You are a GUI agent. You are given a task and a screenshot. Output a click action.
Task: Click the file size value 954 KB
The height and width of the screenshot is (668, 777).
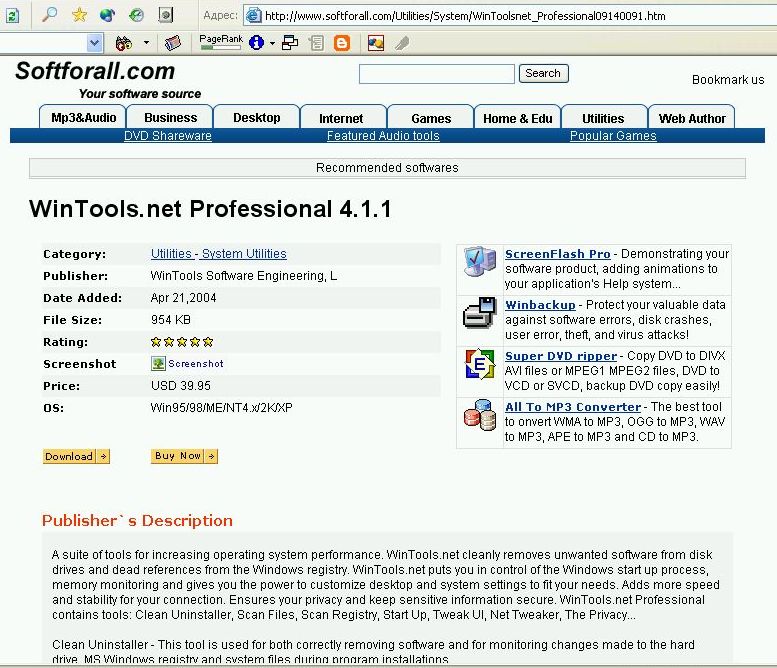tap(171, 320)
